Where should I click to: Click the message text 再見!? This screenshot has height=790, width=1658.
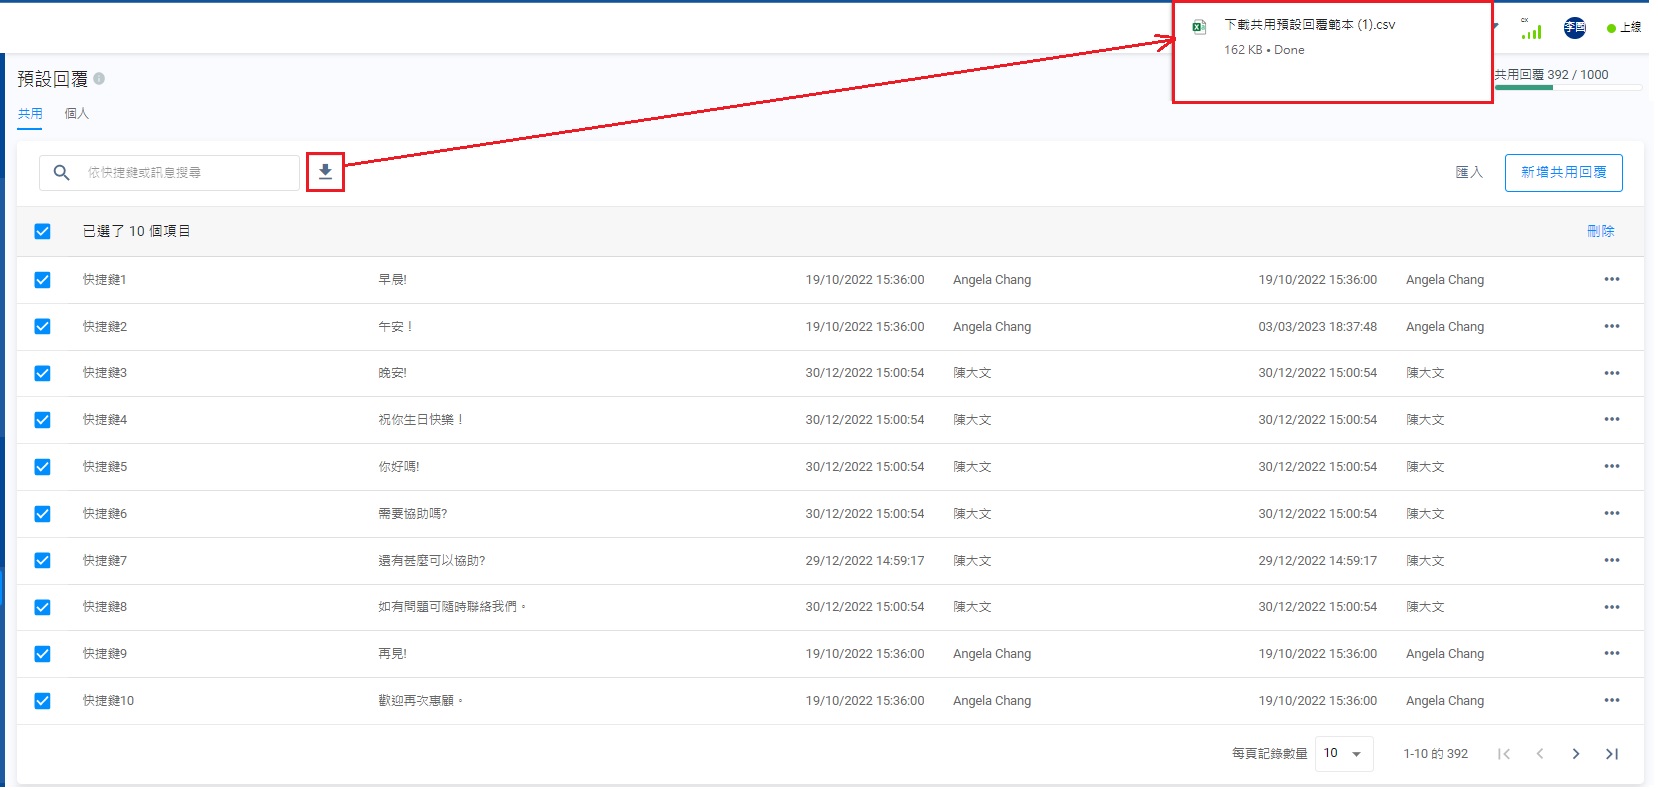[x=393, y=654]
